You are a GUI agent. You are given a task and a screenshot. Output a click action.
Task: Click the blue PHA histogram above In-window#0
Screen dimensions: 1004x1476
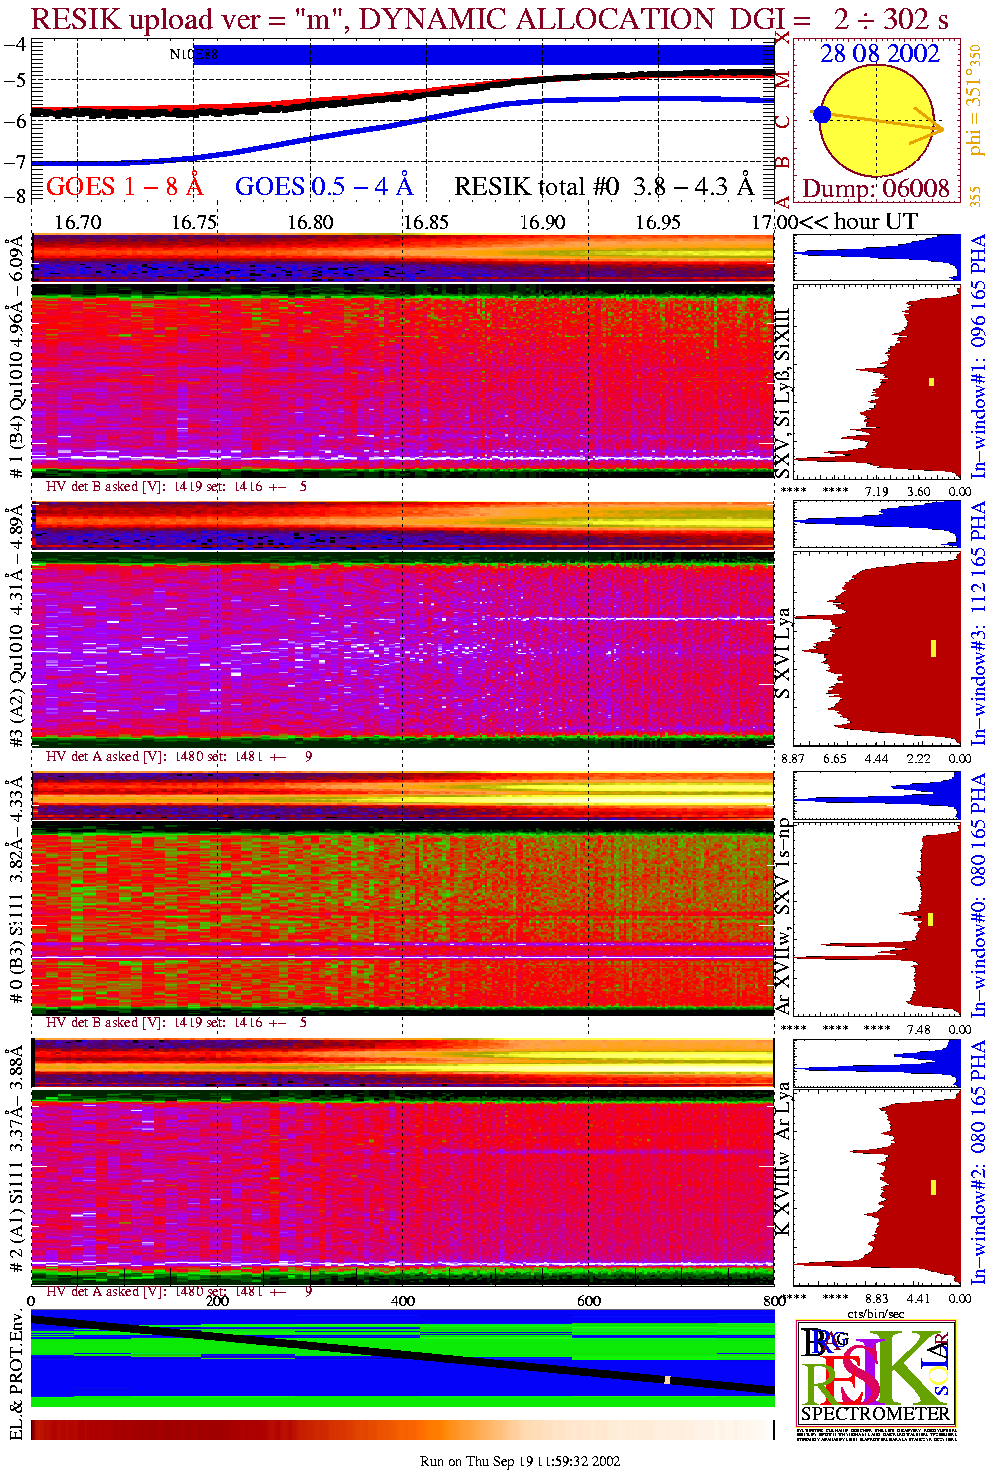pyautogui.click(x=877, y=795)
